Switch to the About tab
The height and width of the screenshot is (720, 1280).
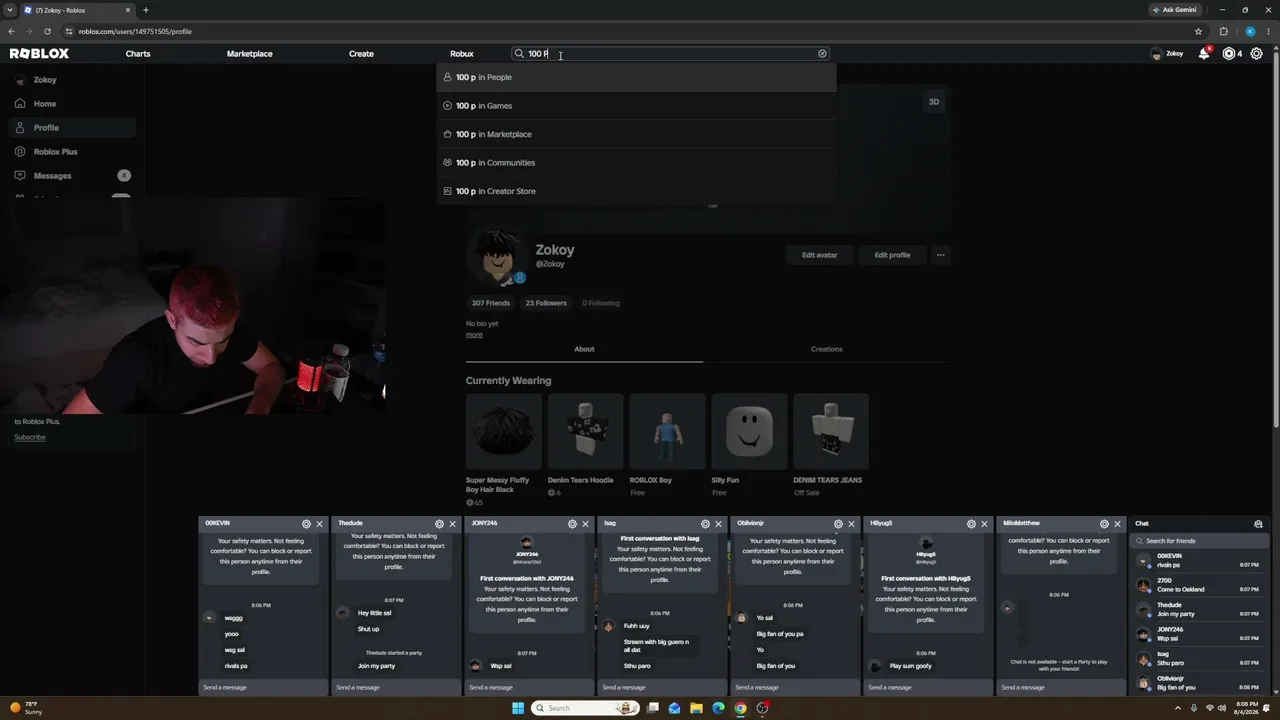tap(584, 349)
